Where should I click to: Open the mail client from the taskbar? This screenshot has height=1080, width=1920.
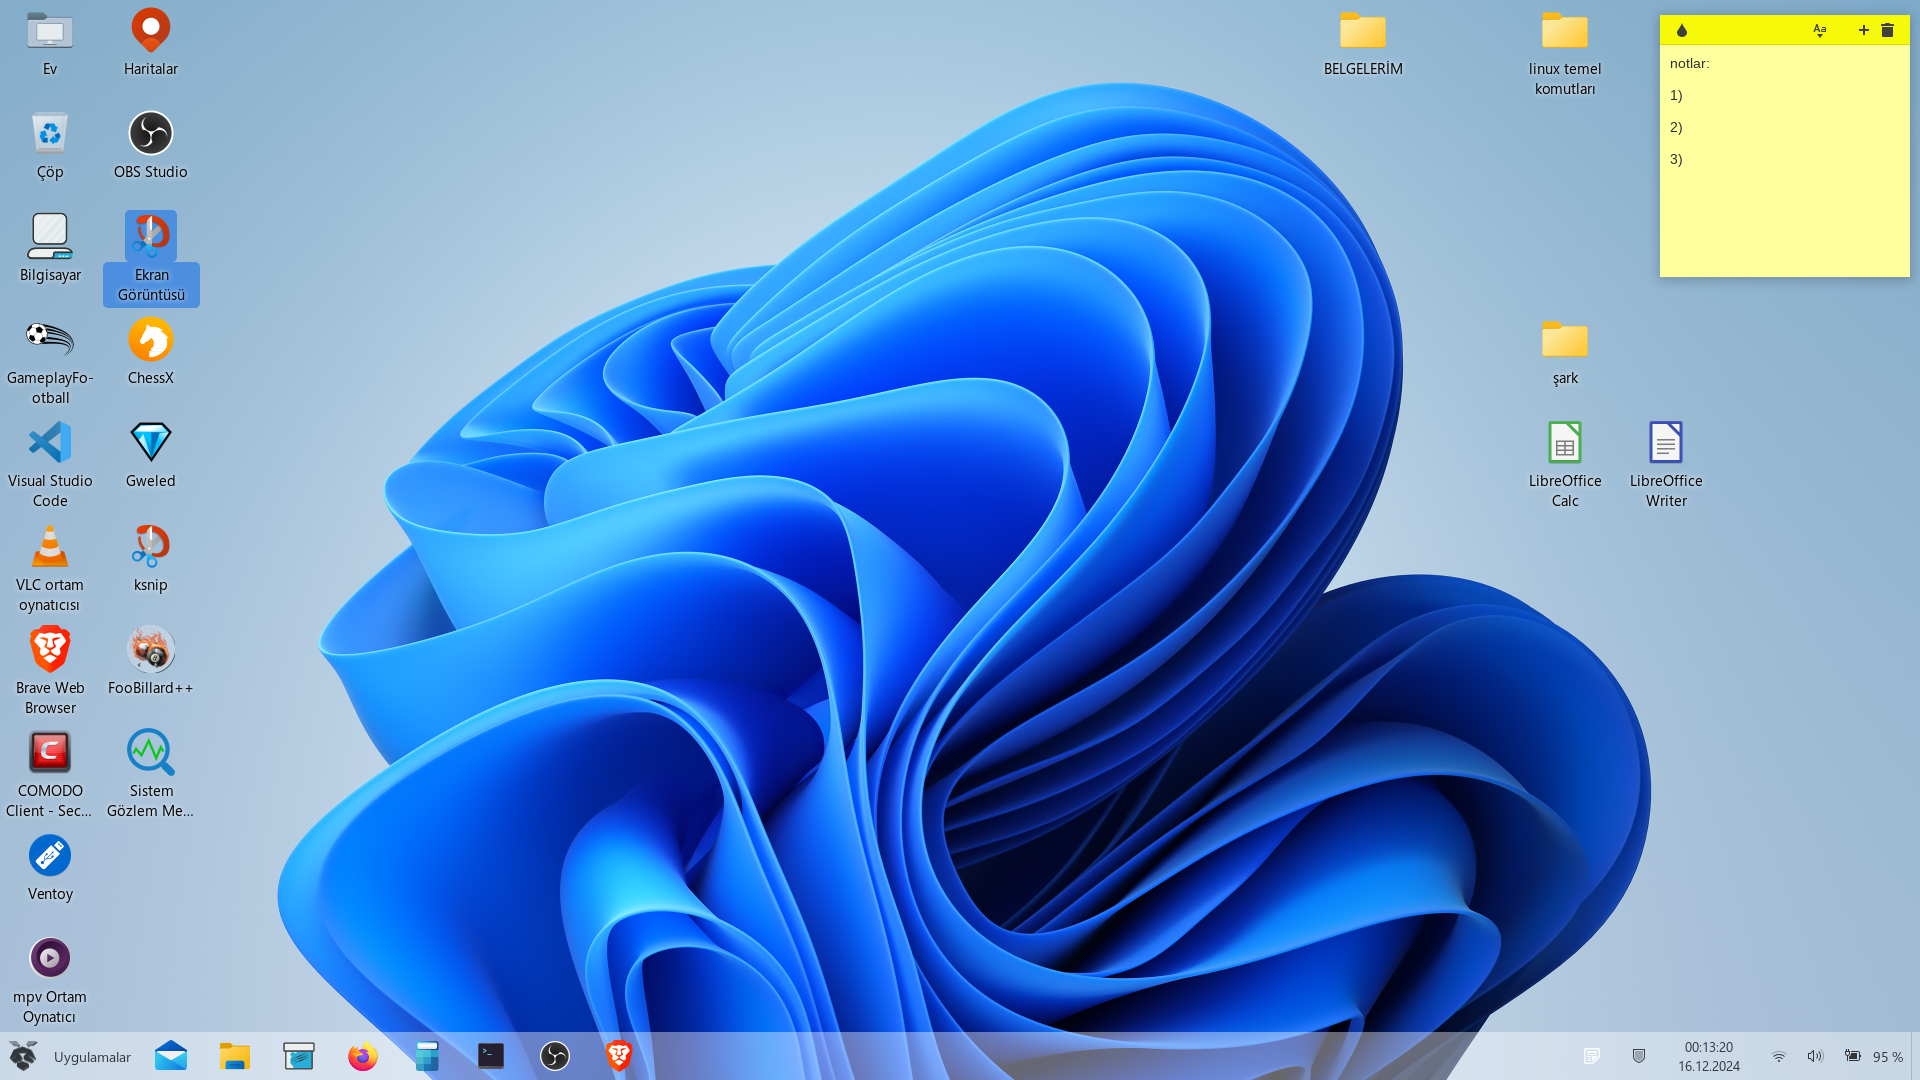(171, 1057)
